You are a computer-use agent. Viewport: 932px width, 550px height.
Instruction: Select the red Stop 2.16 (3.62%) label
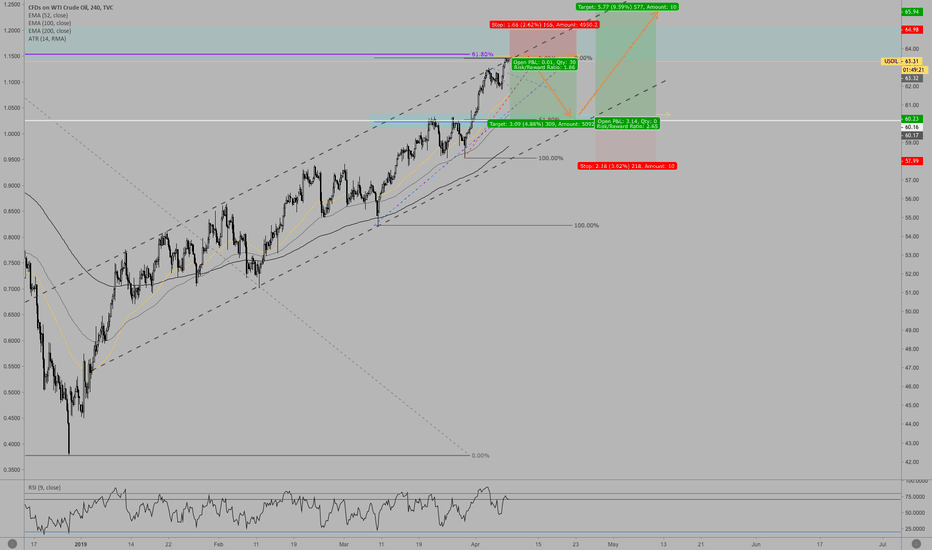[627, 166]
